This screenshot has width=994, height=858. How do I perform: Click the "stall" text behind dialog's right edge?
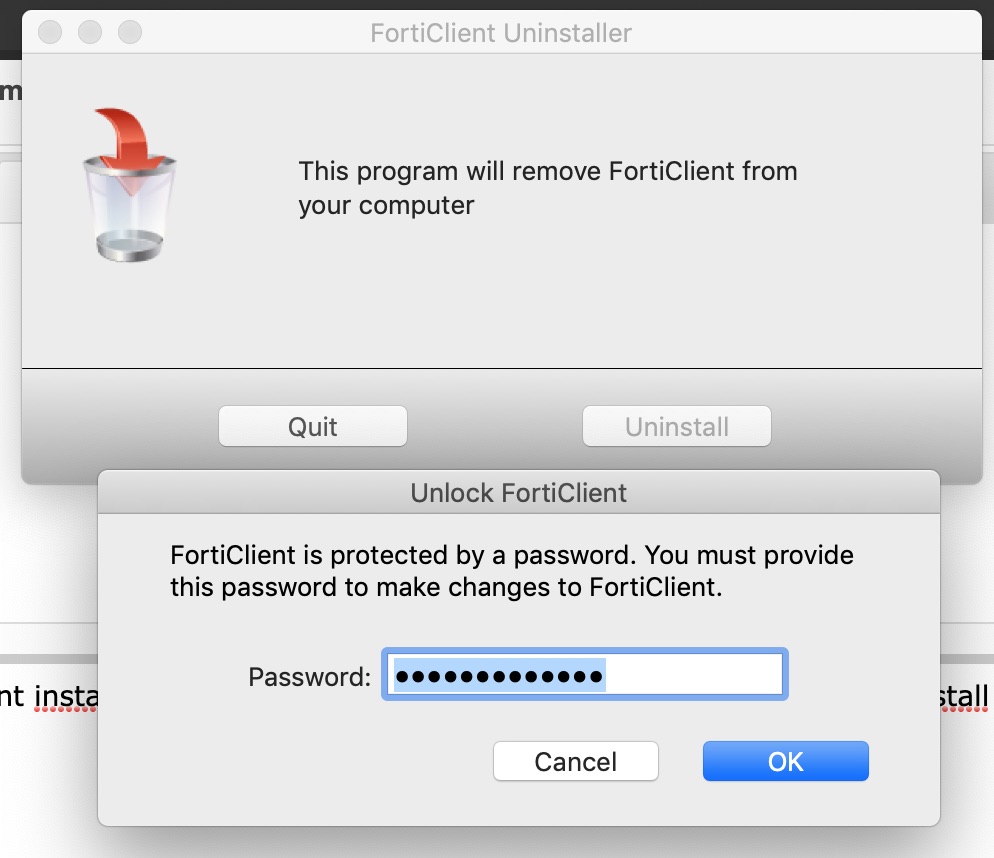click(964, 695)
